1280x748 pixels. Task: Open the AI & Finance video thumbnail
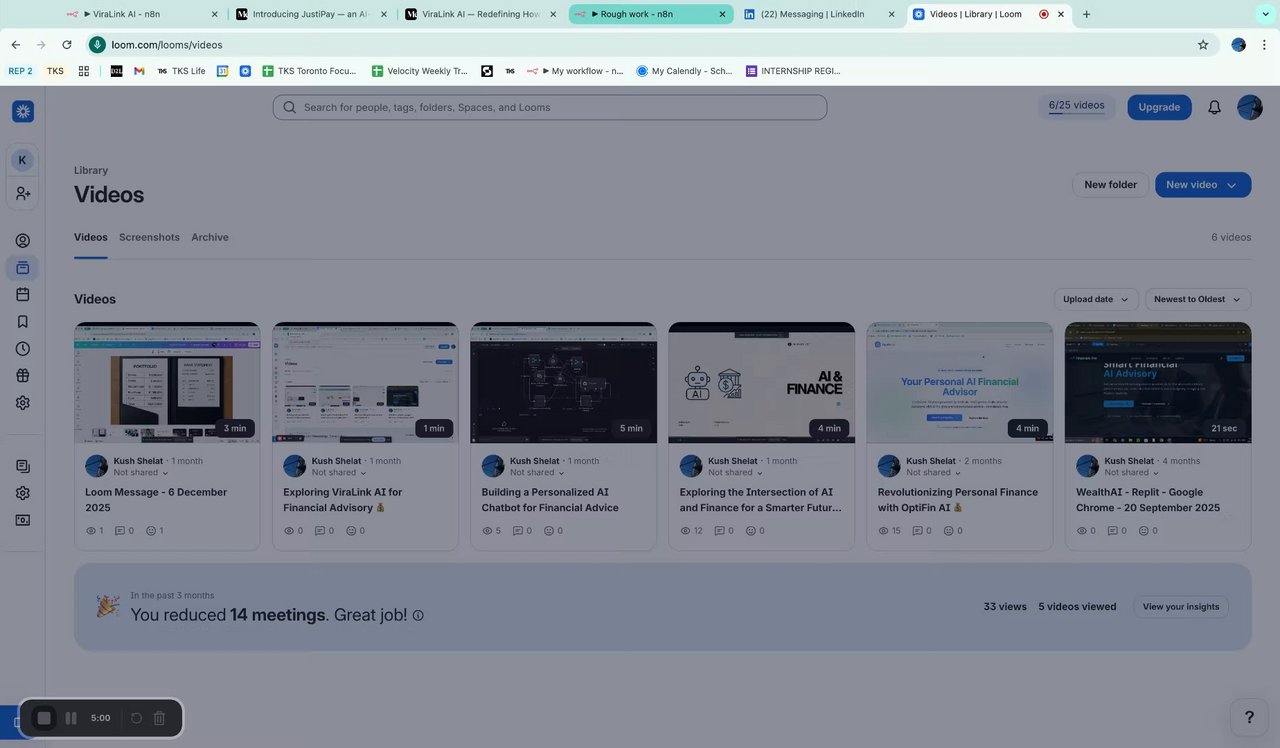coord(761,383)
